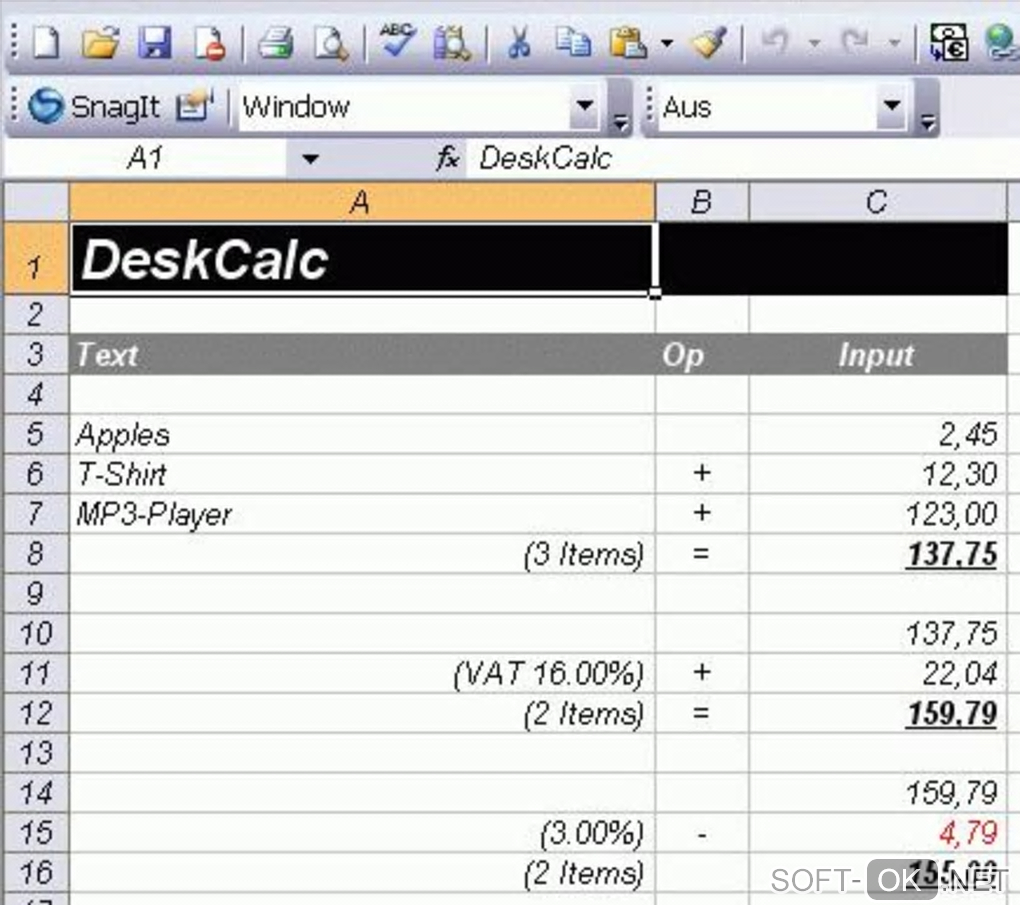Click the red value 4,79 cell
Screen dimensions: 1020x905
click(x=878, y=833)
